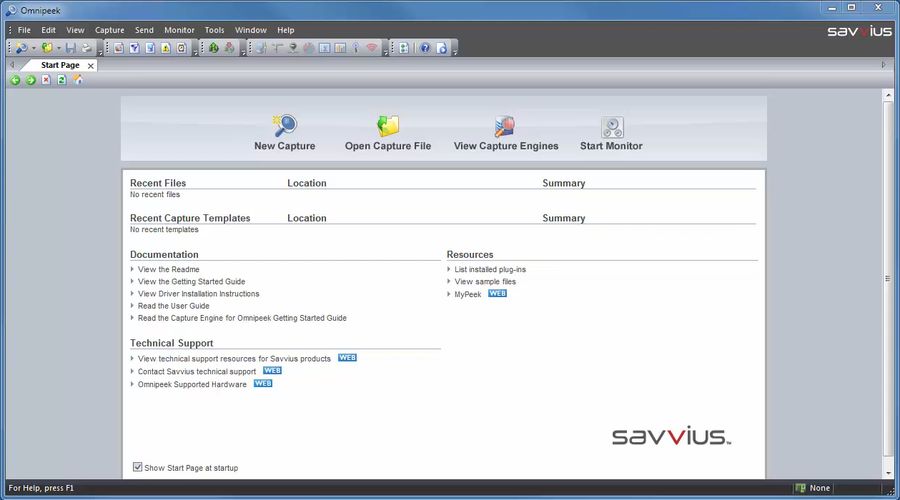
Task: Open toolbar options arrow after Print icon
Action: tap(100, 51)
